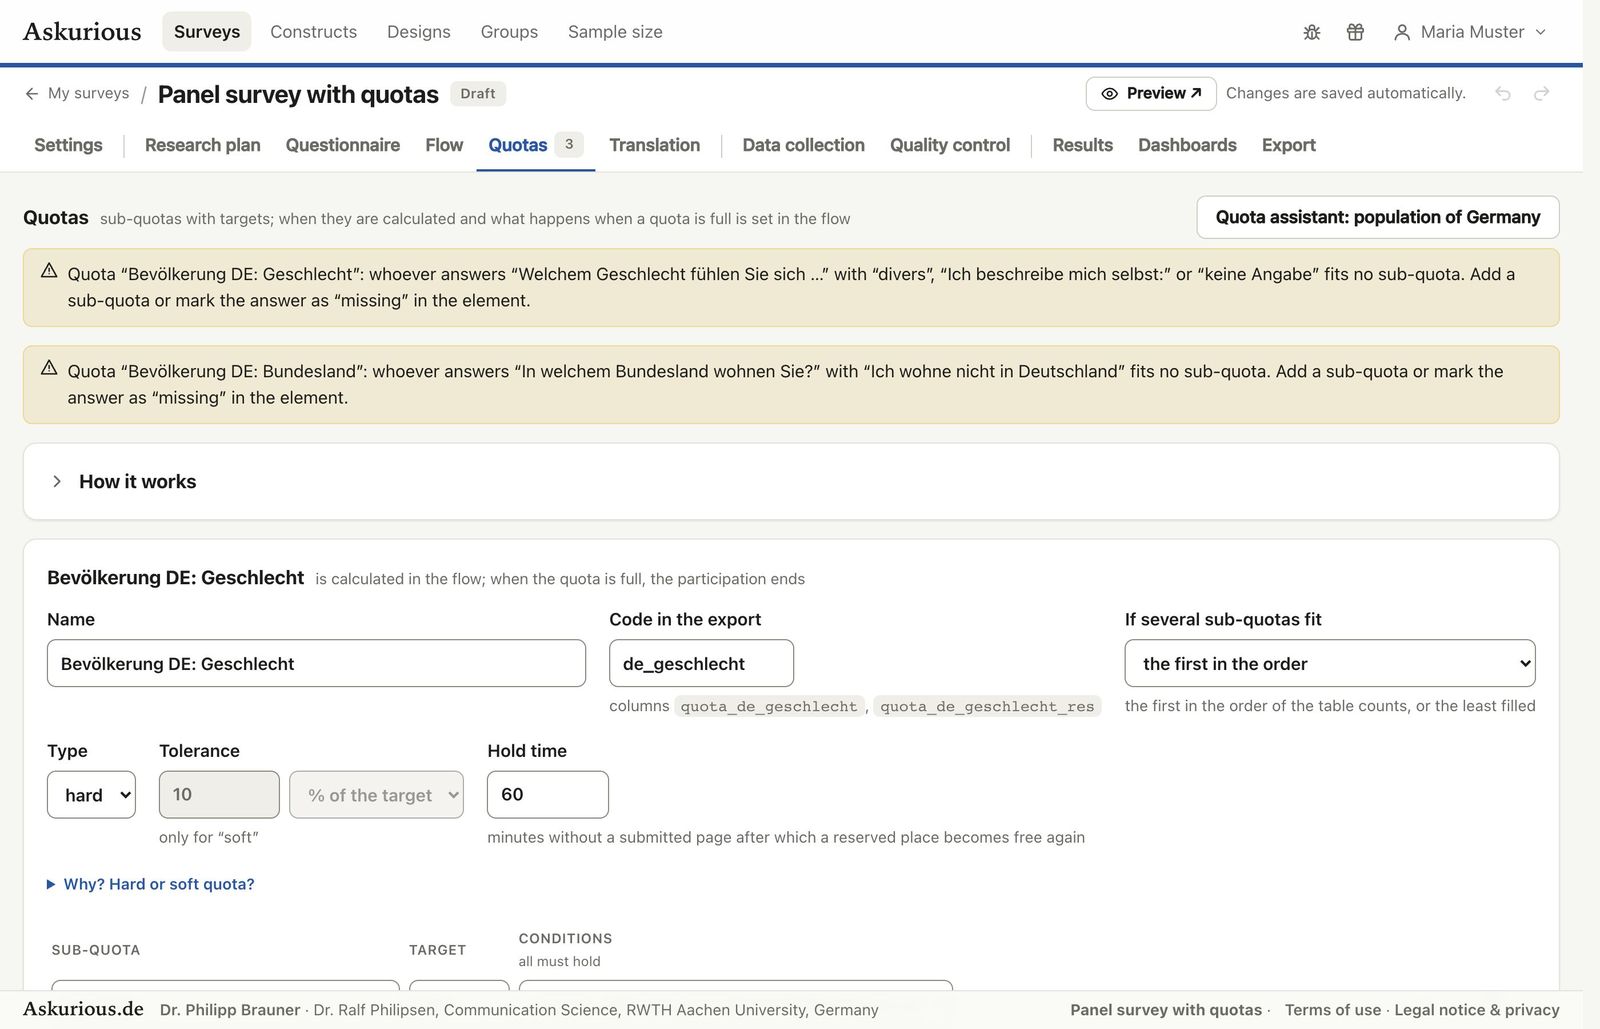This screenshot has height=1029, width=1600.
Task: Click the Askurious.de footer link
Action: point(83,1009)
